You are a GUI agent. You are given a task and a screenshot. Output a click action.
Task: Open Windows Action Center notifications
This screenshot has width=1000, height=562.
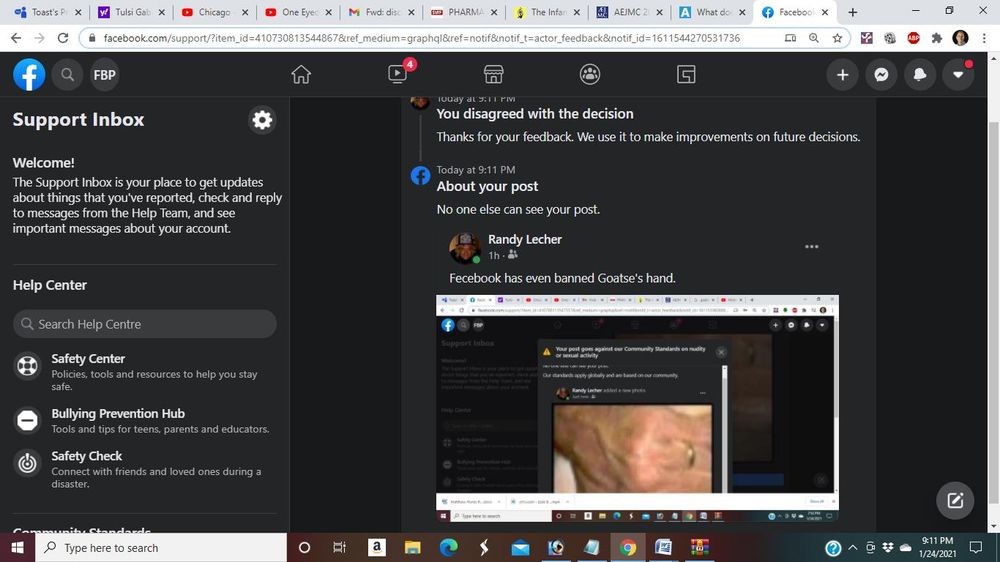click(x=976, y=547)
